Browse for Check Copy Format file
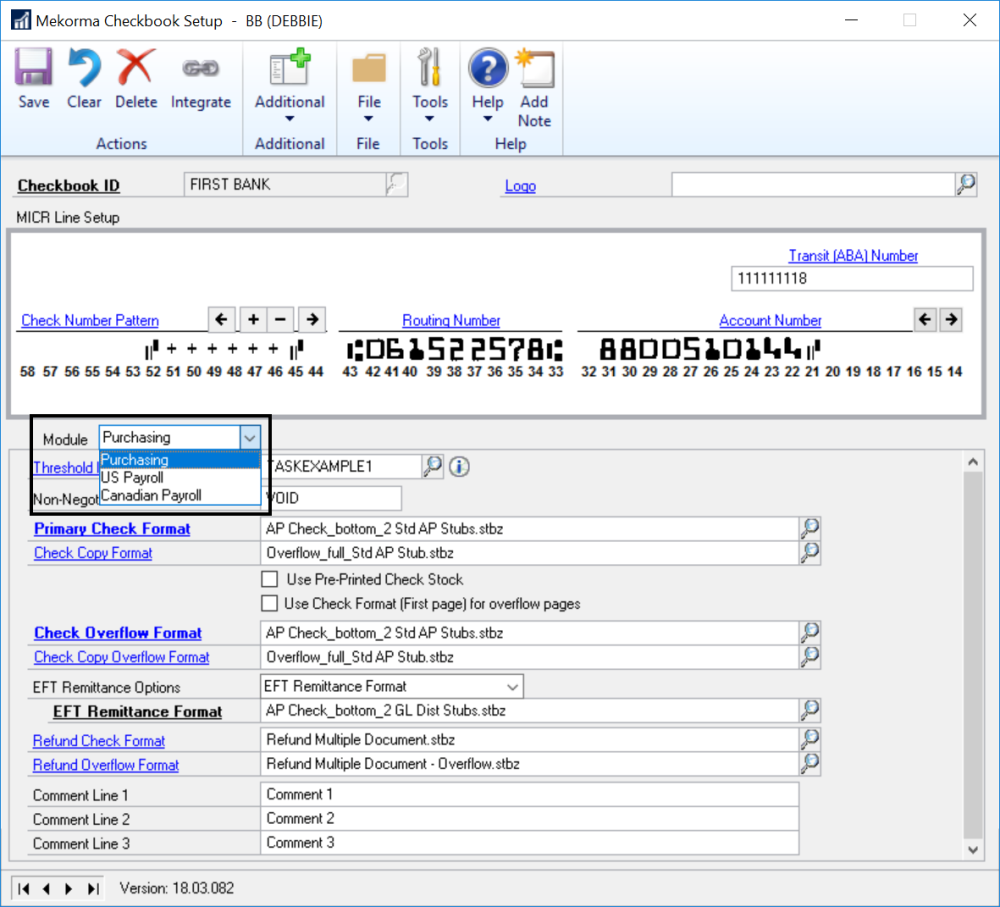The image size is (1000, 907). (810, 552)
